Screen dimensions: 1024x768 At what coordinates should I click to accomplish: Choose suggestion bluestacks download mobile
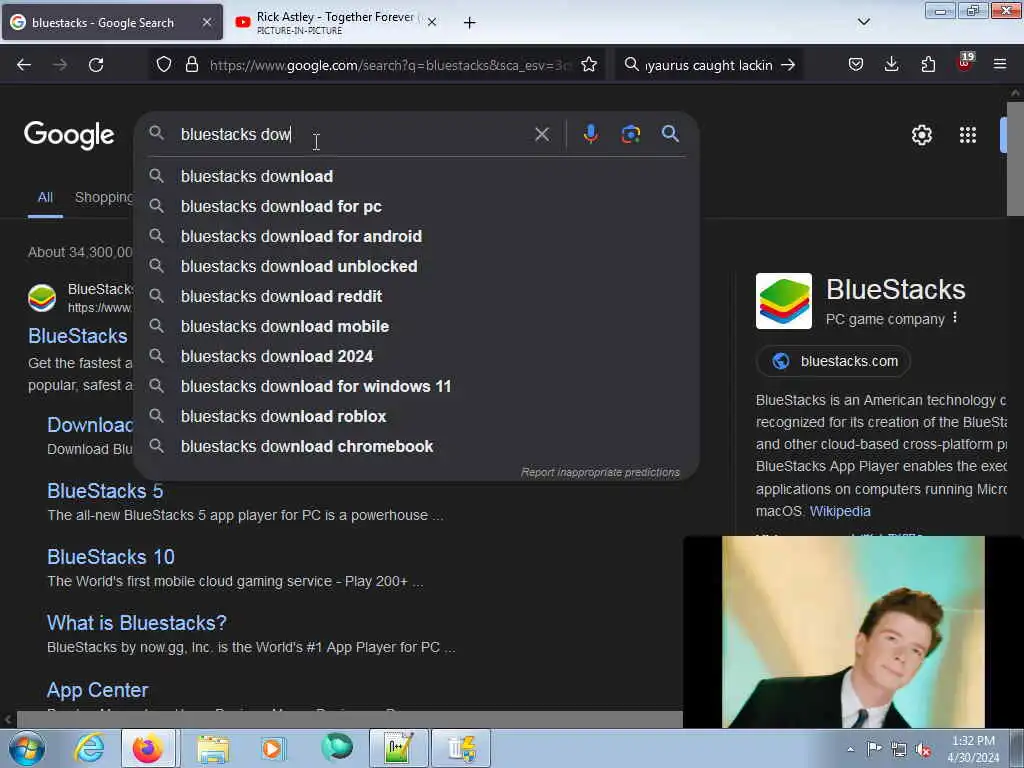pyautogui.click(x=417, y=327)
